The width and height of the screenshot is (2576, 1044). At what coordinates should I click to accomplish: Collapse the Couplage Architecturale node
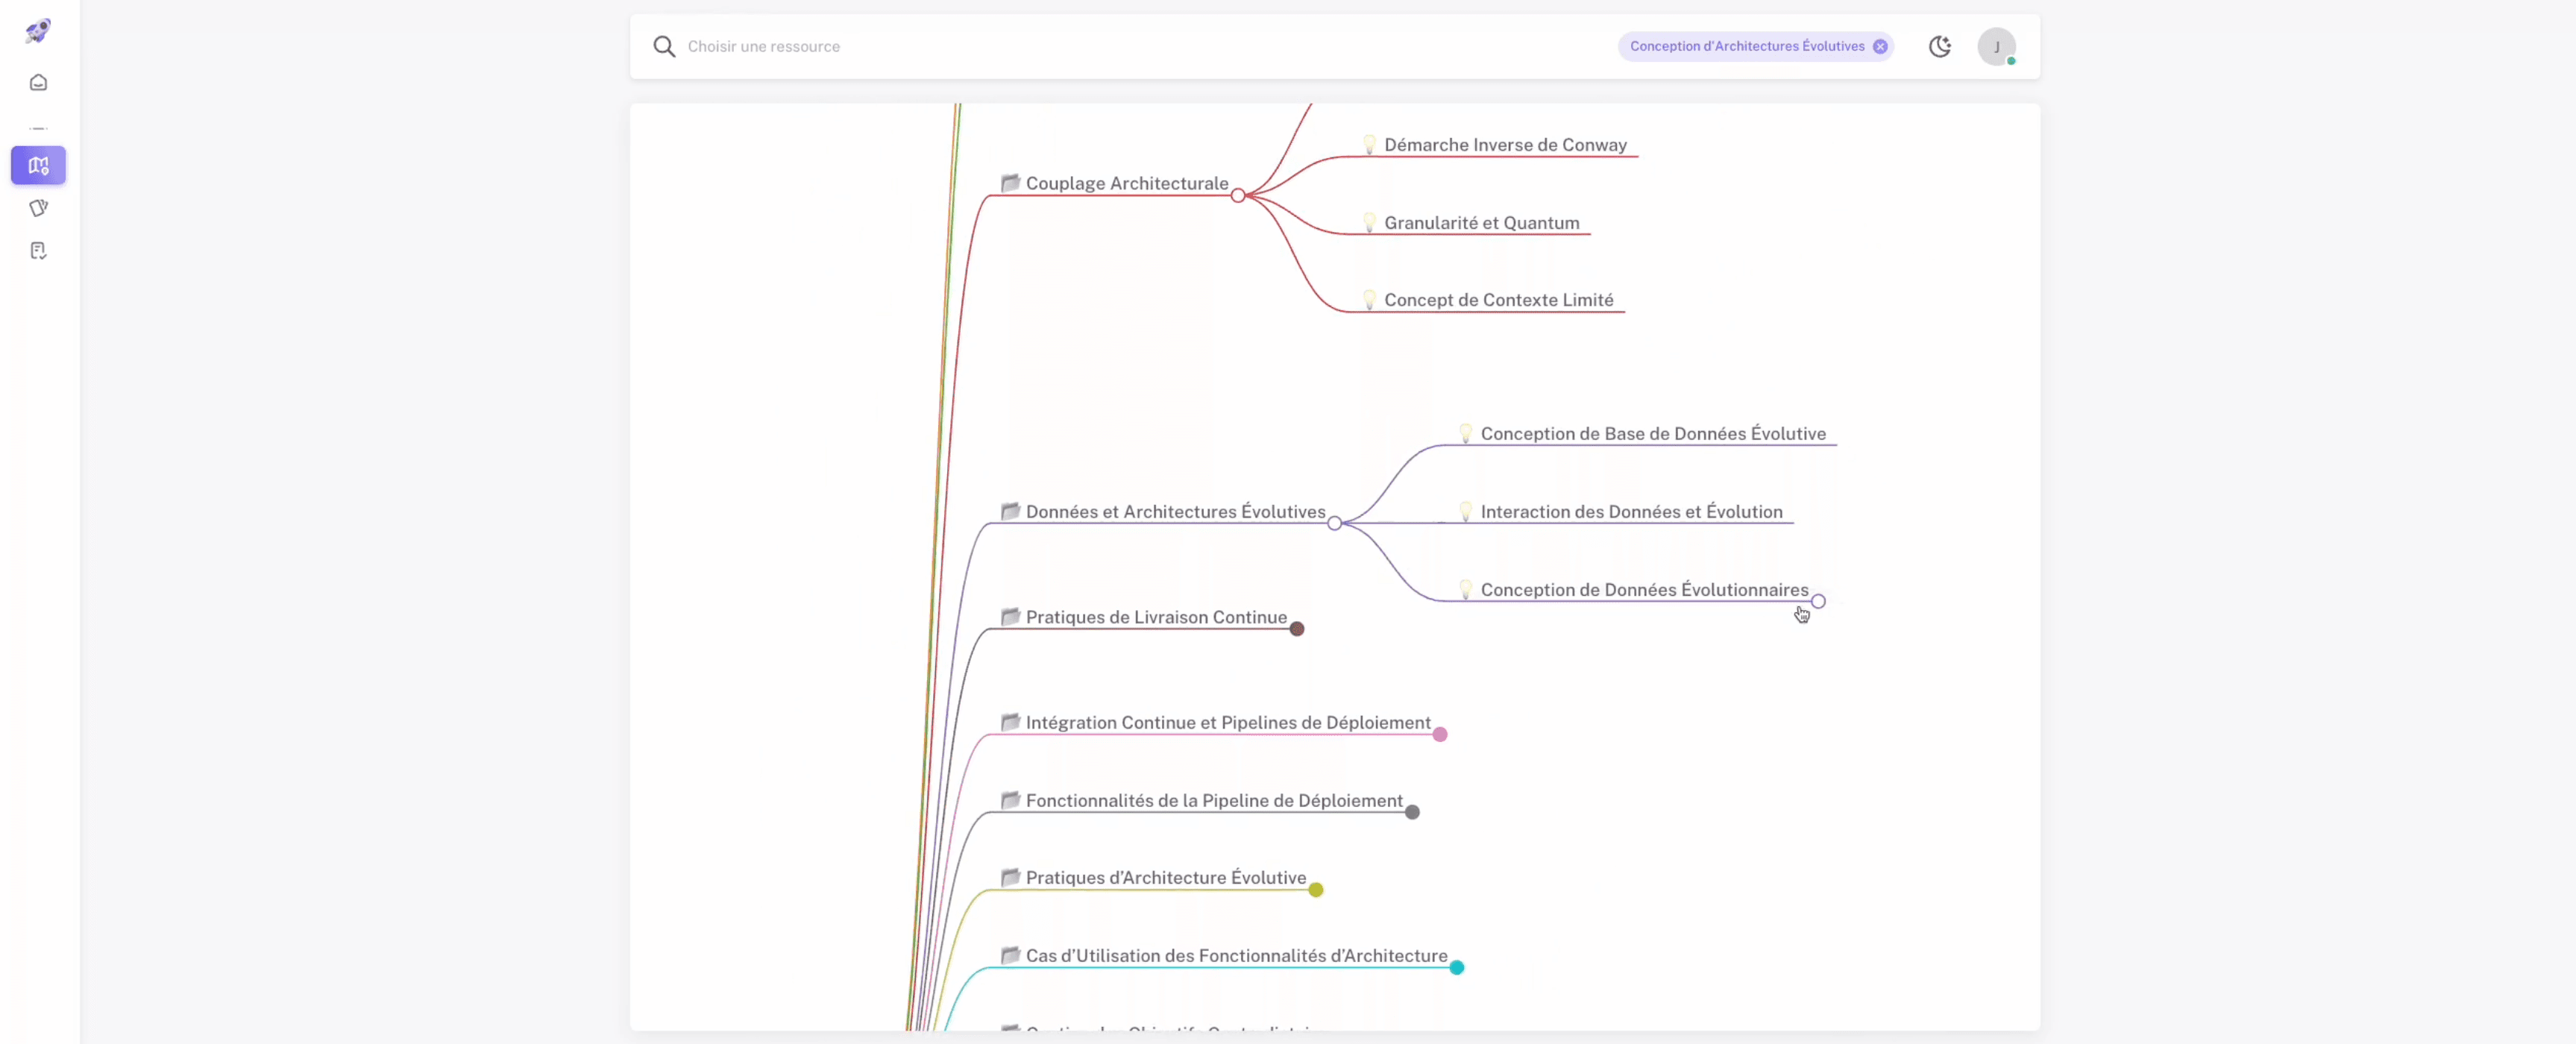click(x=1238, y=196)
